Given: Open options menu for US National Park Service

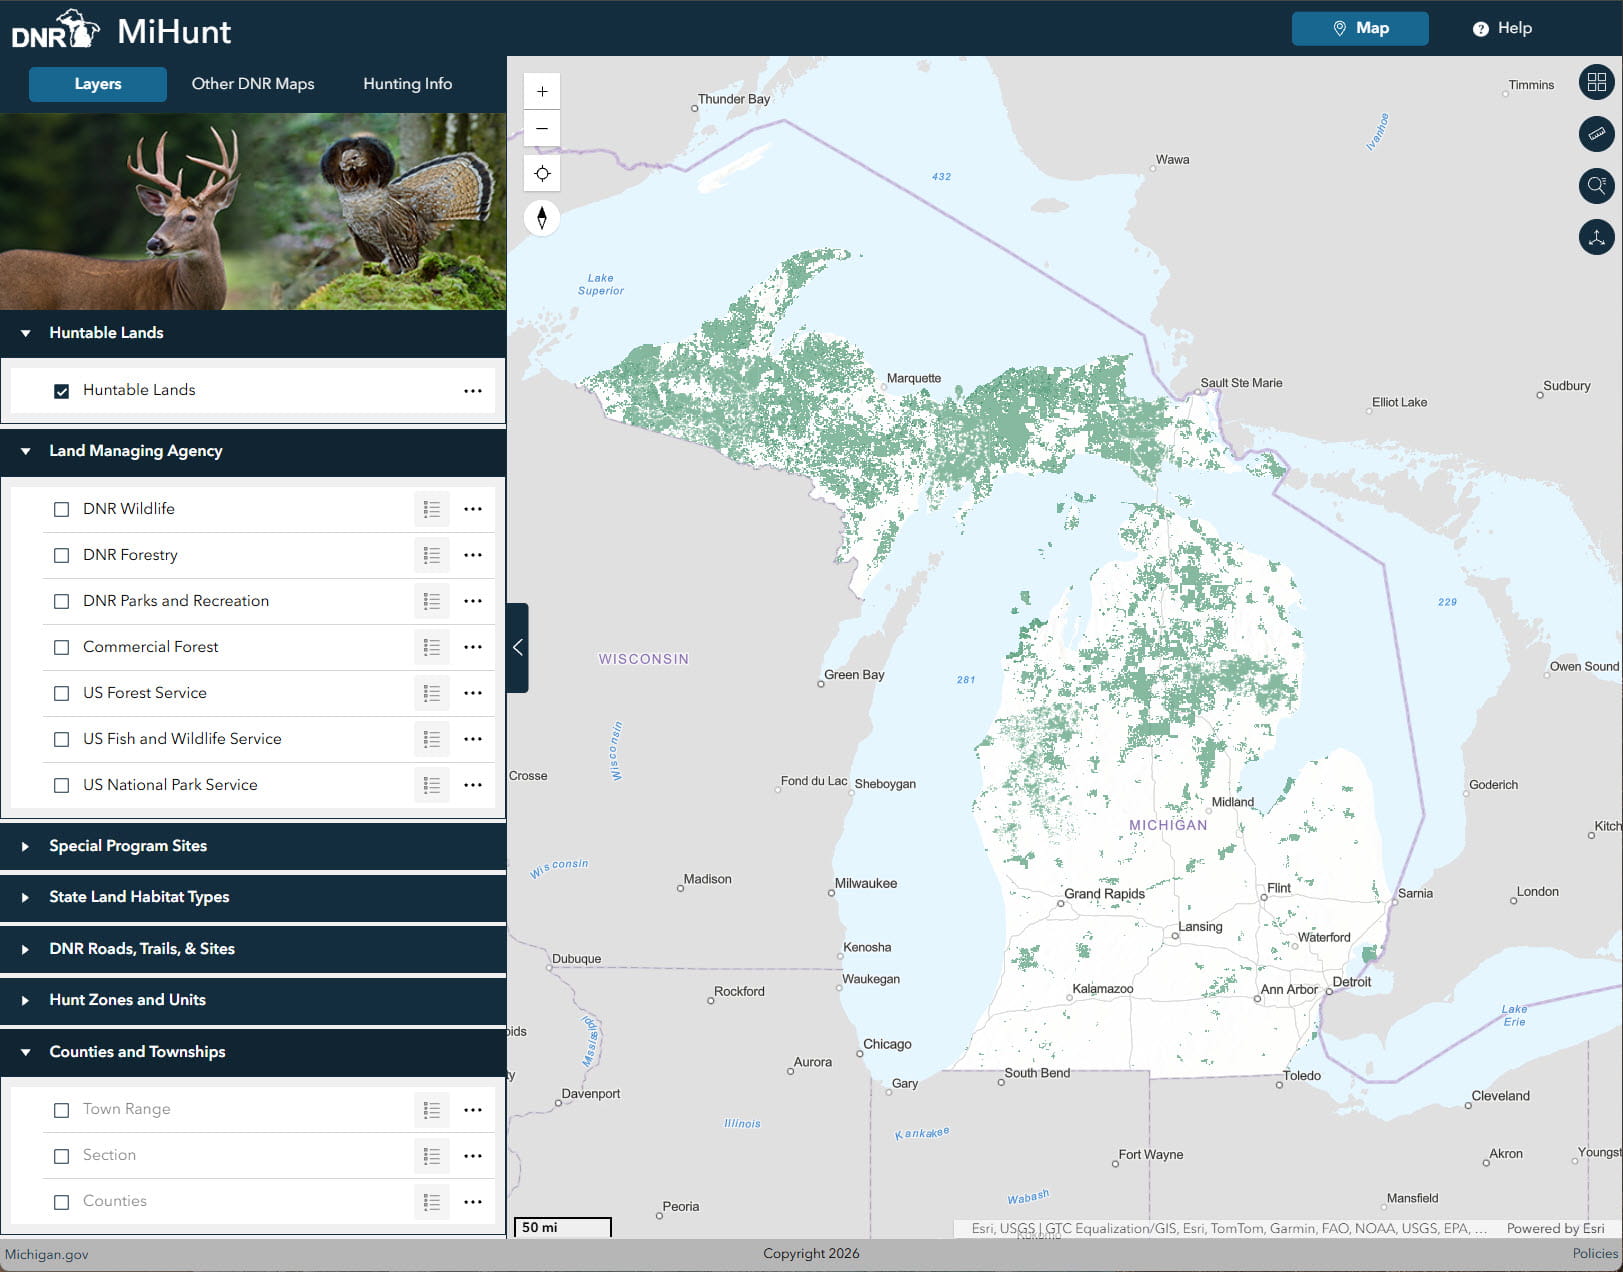Looking at the screenshot, I should (473, 785).
